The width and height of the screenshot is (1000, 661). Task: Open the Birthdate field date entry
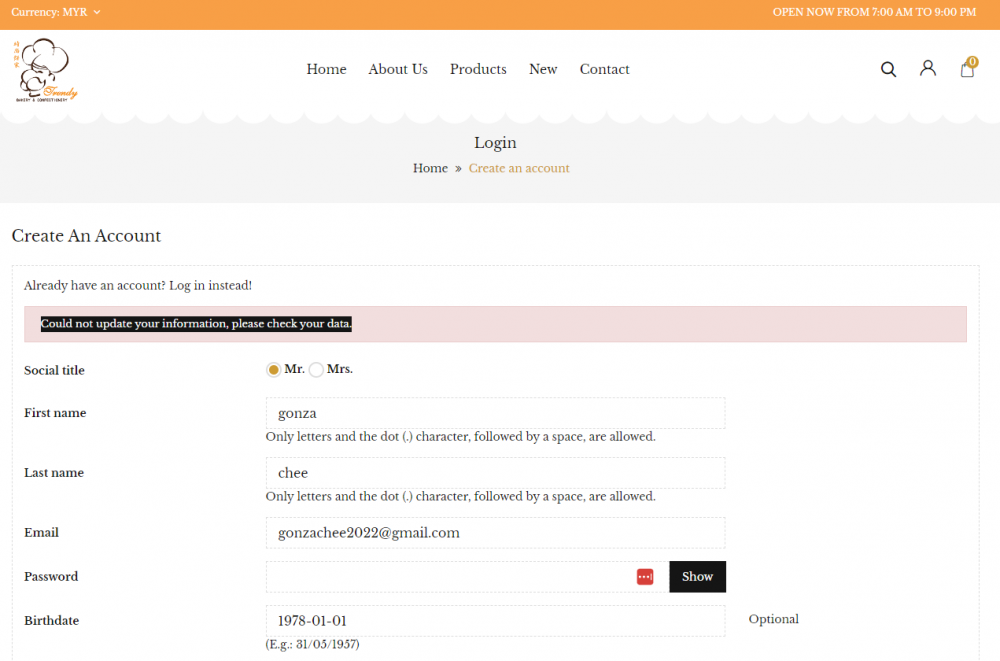tap(495, 620)
